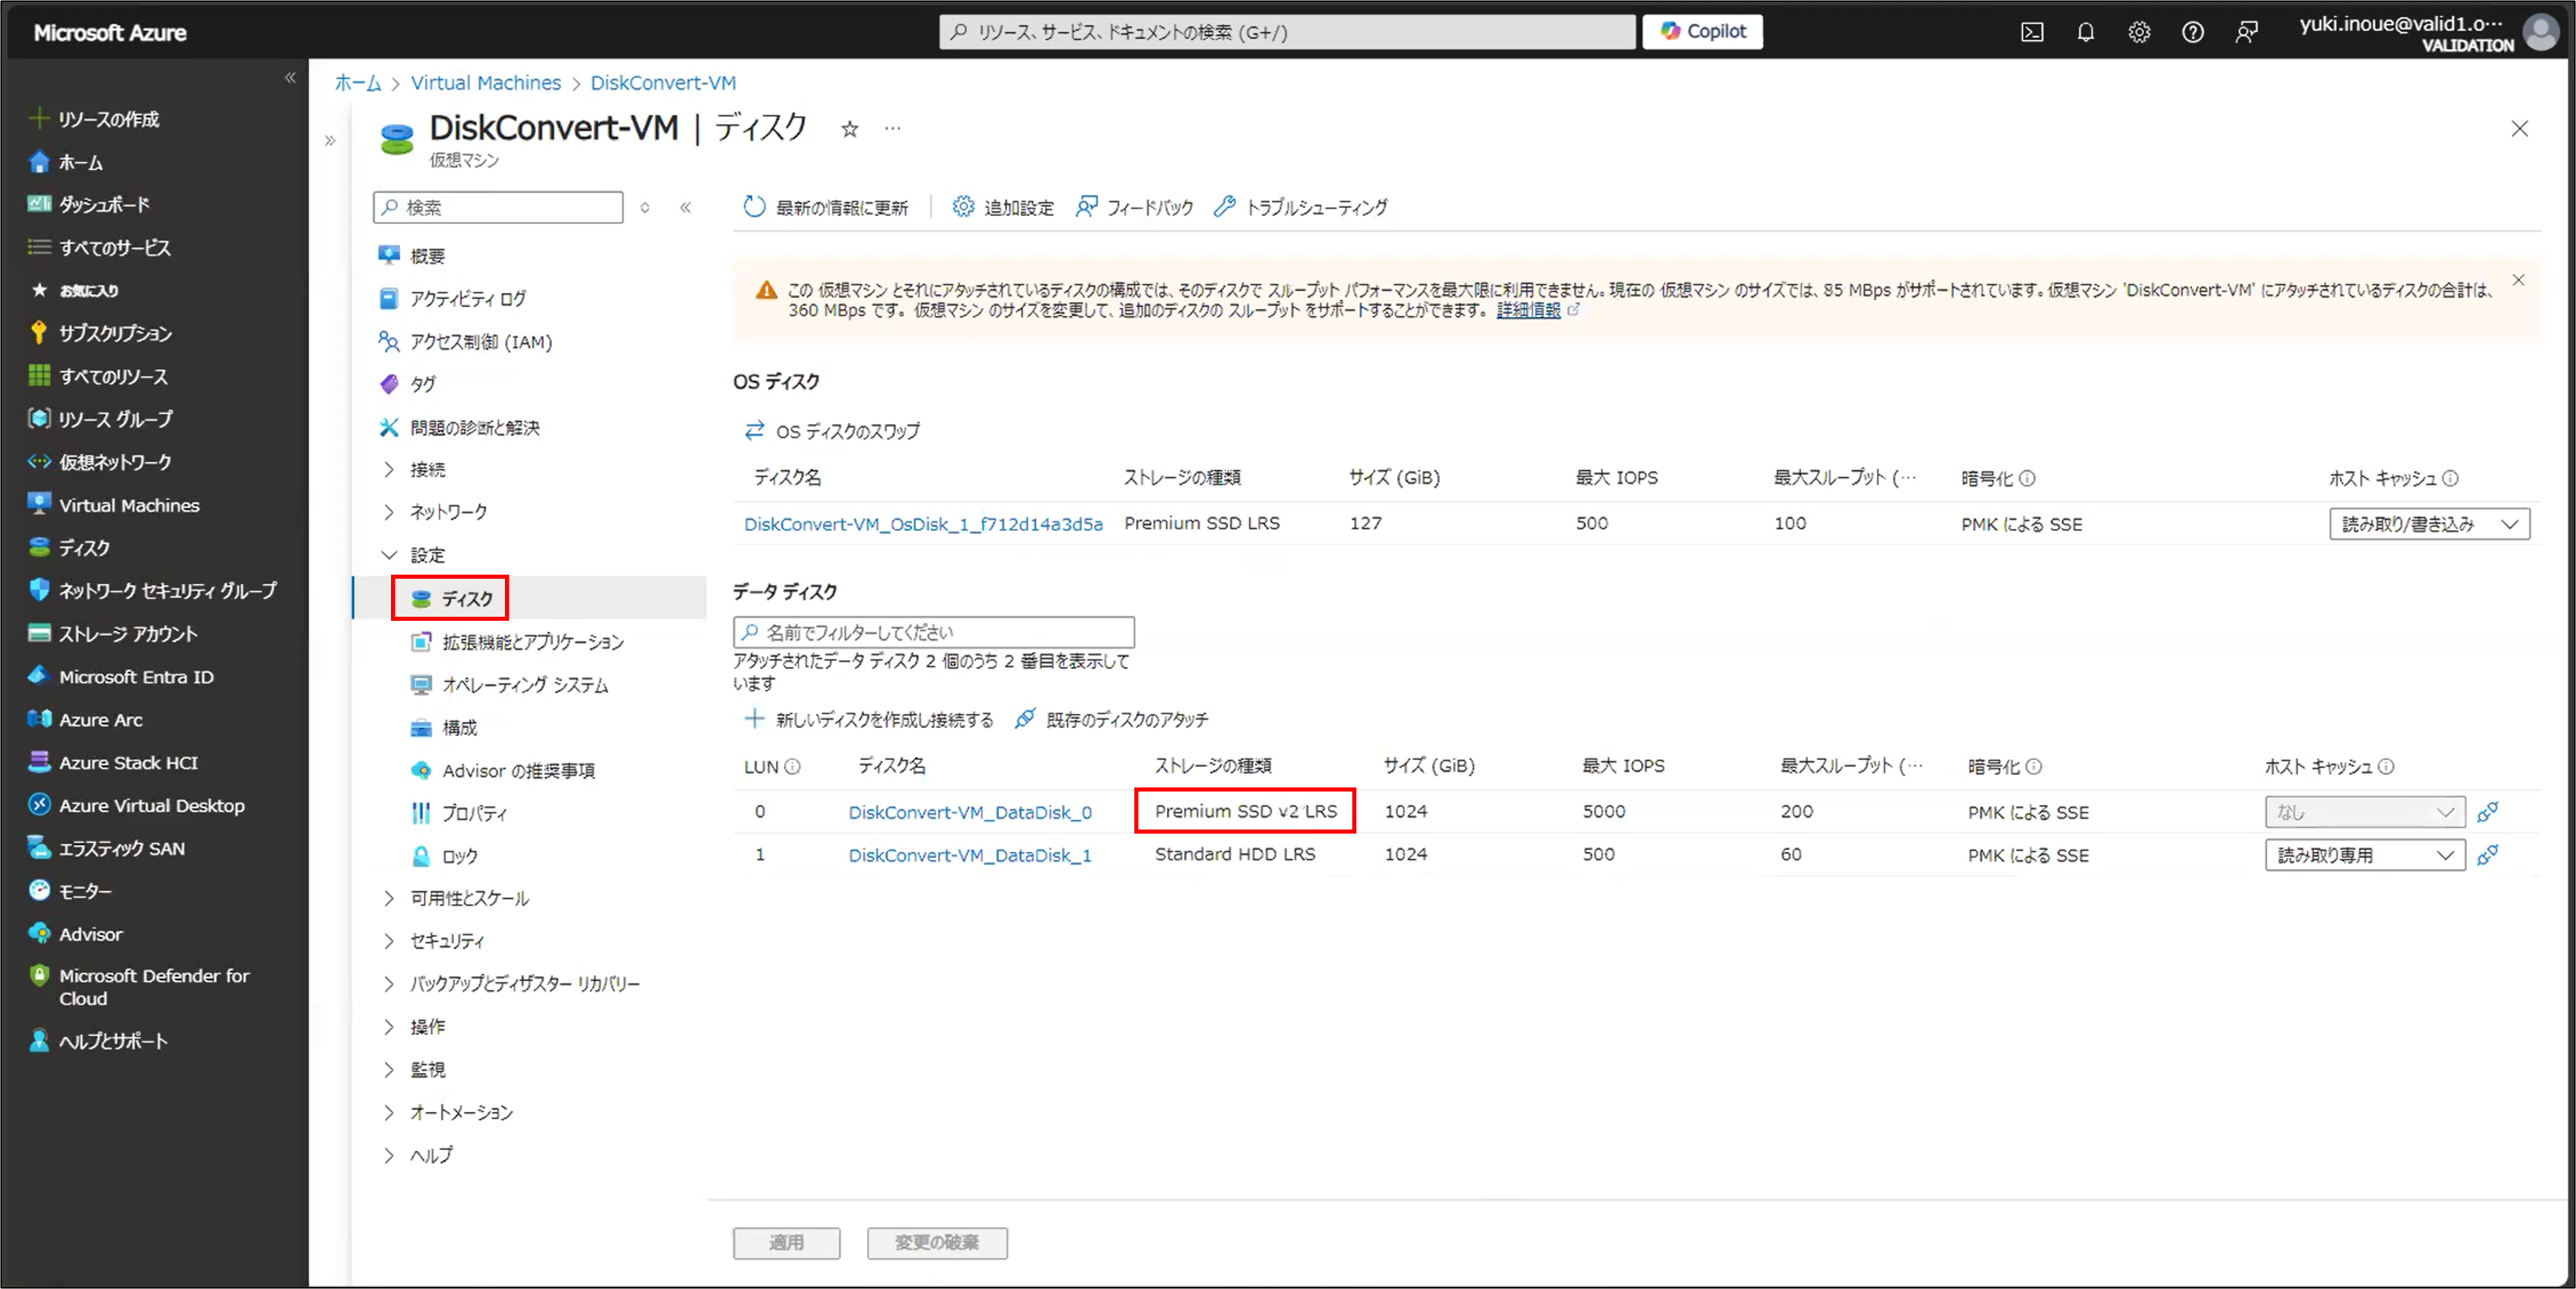Open LUN info icon in table header

792,767
